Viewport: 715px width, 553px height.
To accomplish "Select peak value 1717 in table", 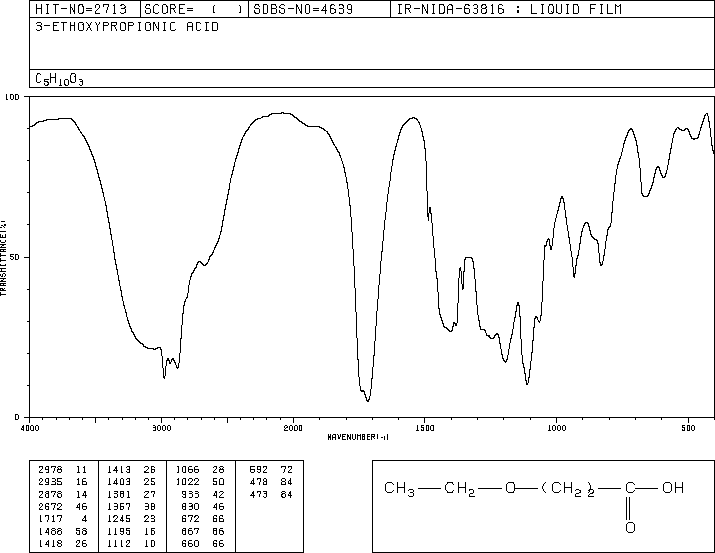I will [x=50, y=519].
